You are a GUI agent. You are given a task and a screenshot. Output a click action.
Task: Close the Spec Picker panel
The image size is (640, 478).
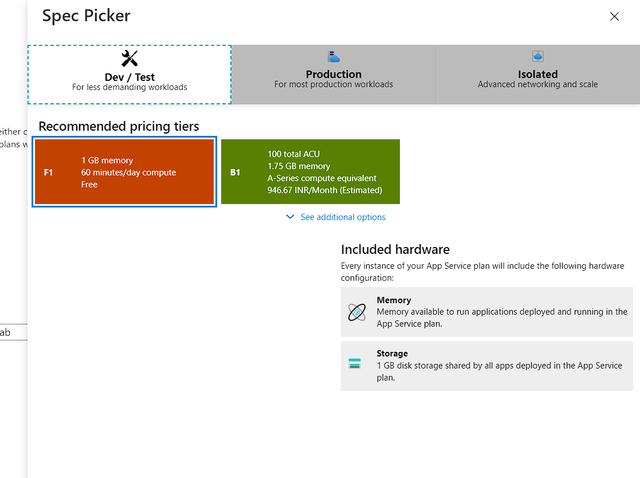pyautogui.click(x=614, y=17)
